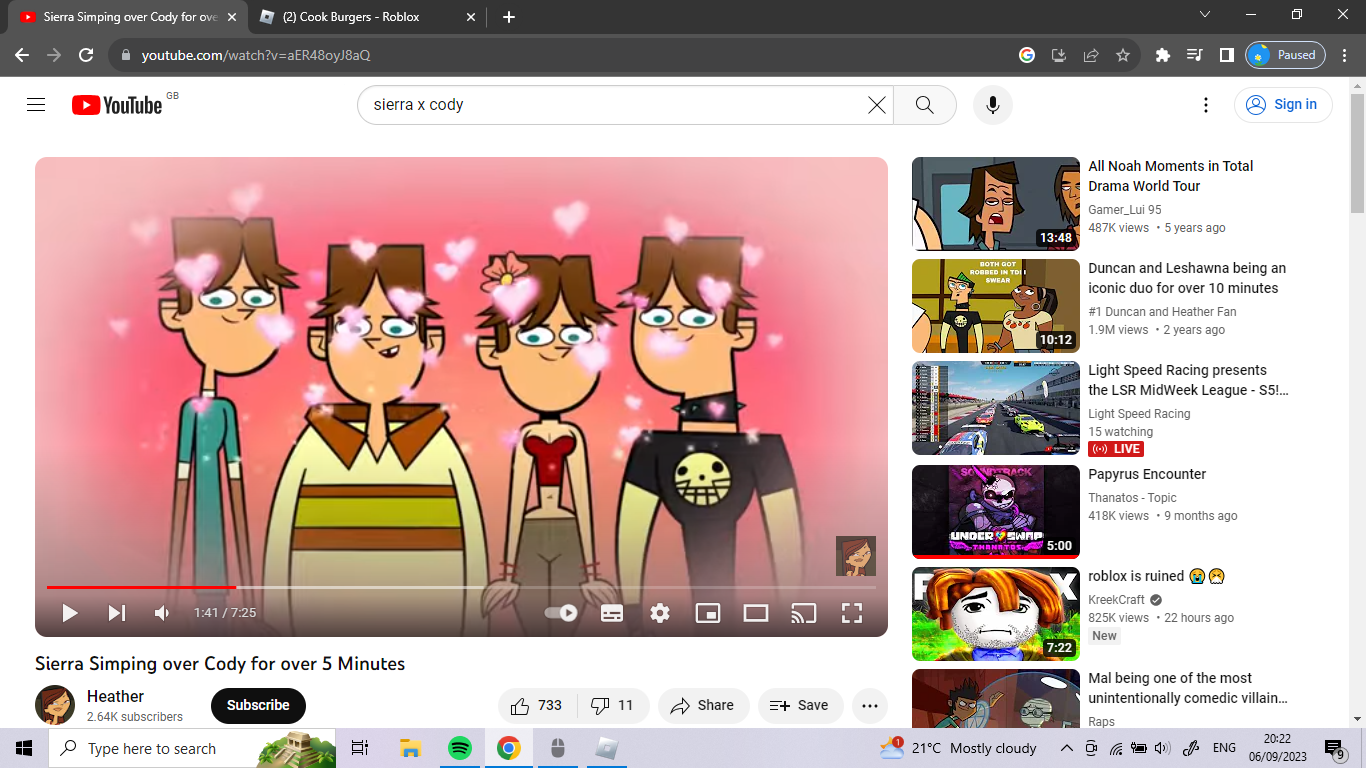Go back to the previous page

[22, 55]
